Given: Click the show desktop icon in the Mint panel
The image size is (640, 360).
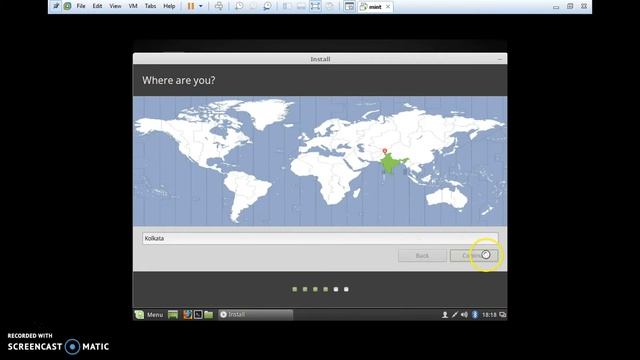Looking at the screenshot, I should pos(173,315).
